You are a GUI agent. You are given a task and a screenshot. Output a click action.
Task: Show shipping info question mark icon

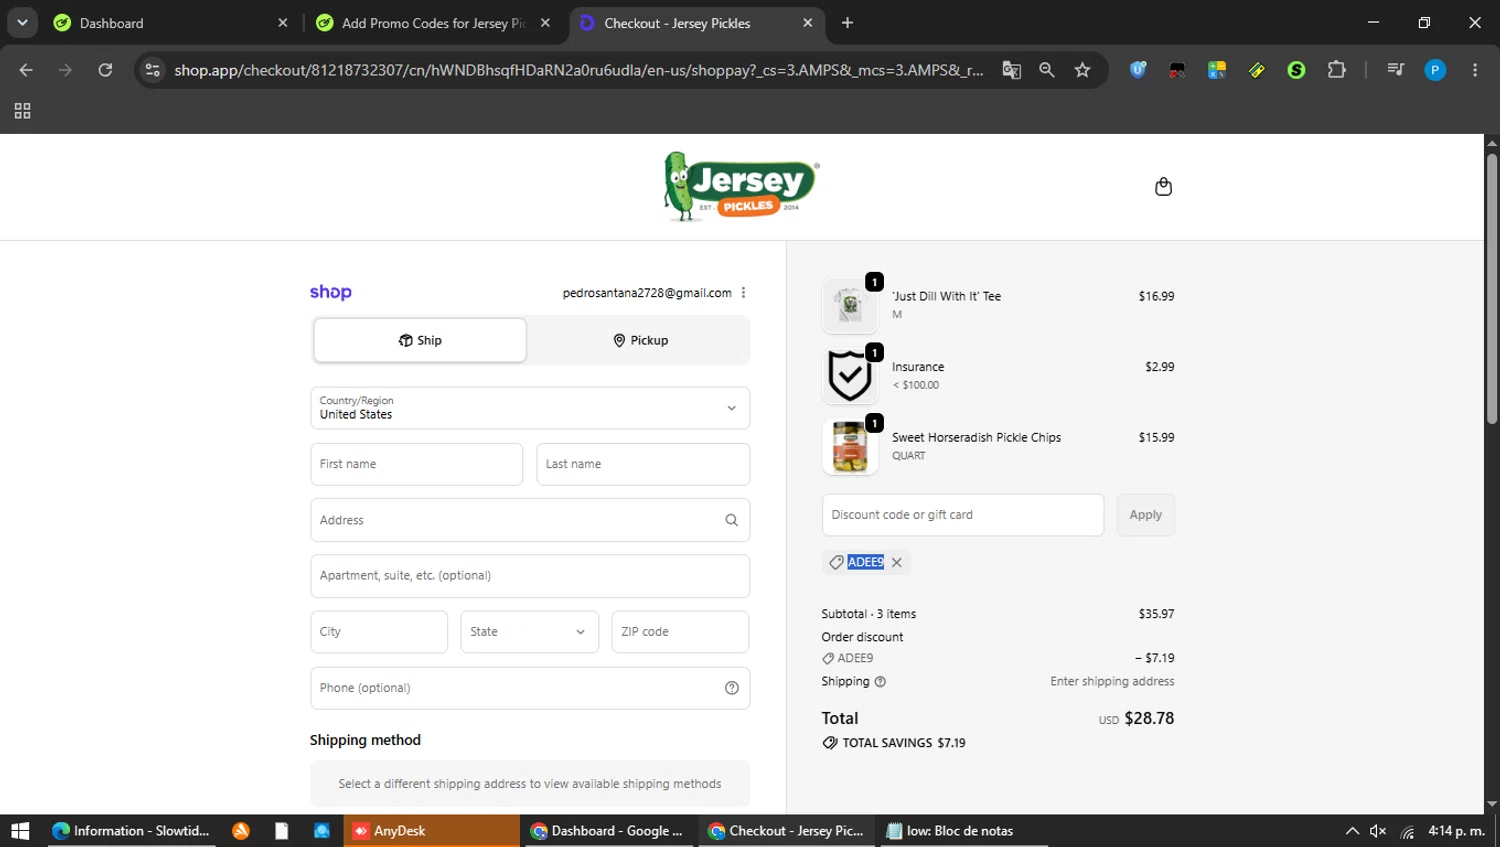pyautogui.click(x=880, y=682)
